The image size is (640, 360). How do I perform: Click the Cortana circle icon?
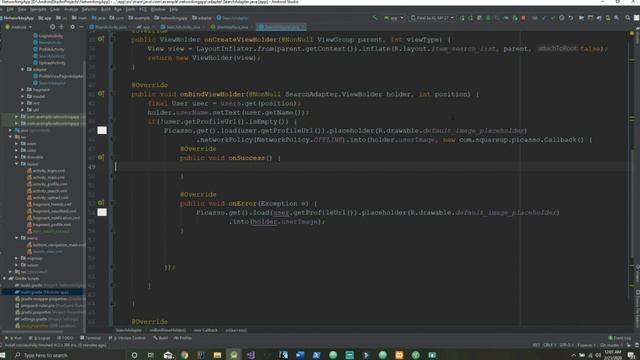[x=134, y=355]
